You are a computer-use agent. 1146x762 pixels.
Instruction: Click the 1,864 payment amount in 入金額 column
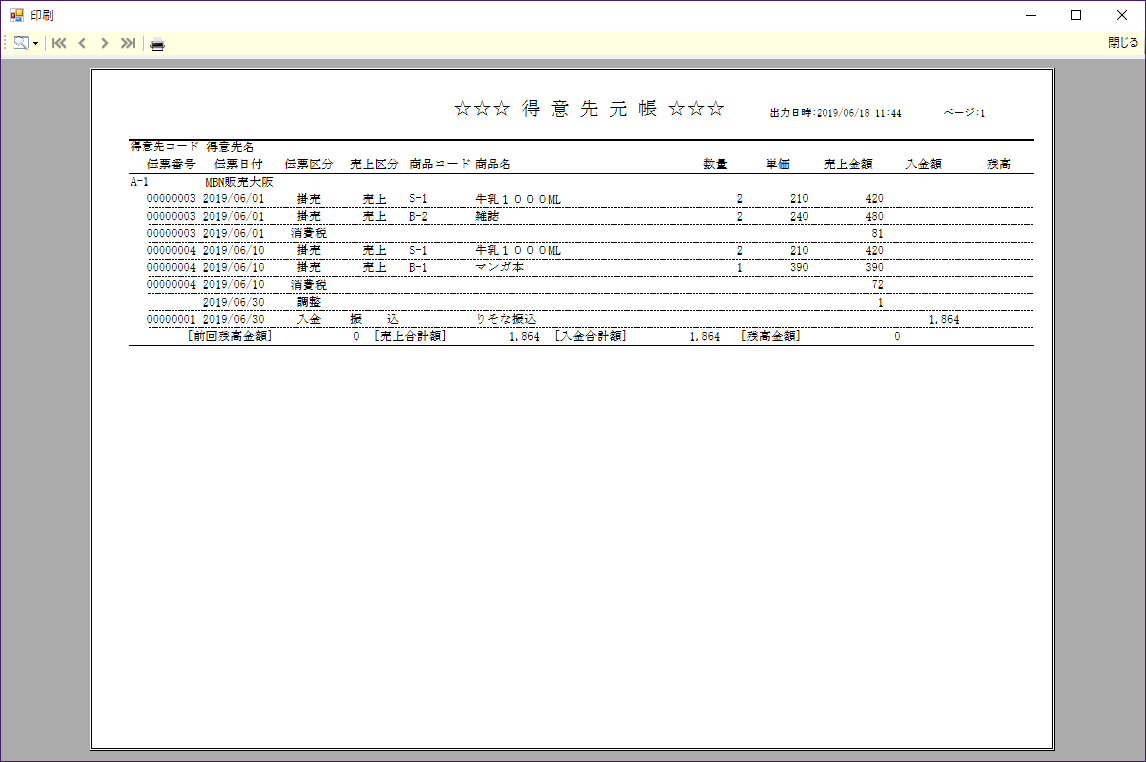tap(944, 319)
